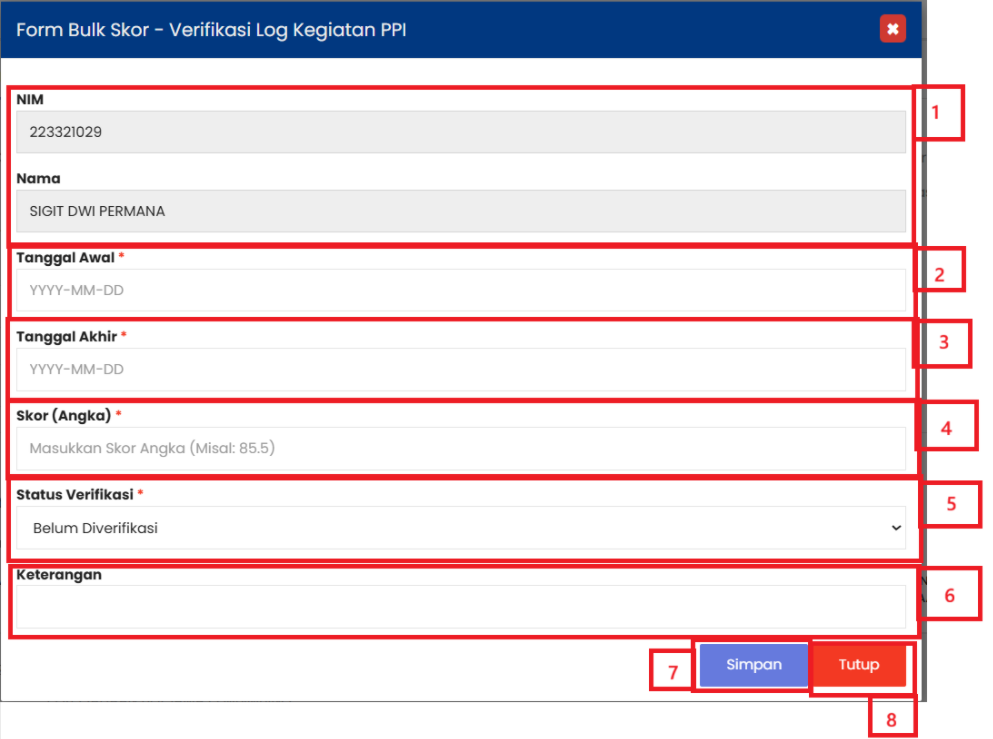Click the NIM label text
993x739 pixels.
pyautogui.click(x=30, y=100)
